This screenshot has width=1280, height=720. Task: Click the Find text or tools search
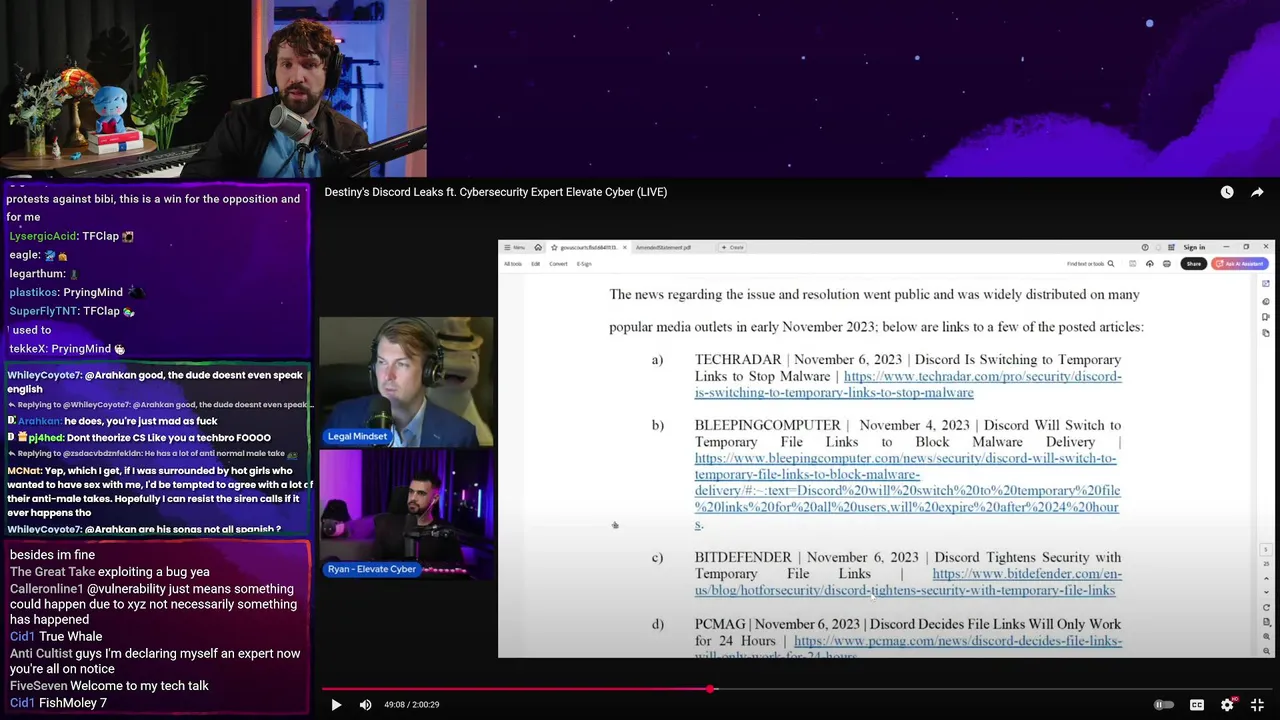coord(1090,264)
